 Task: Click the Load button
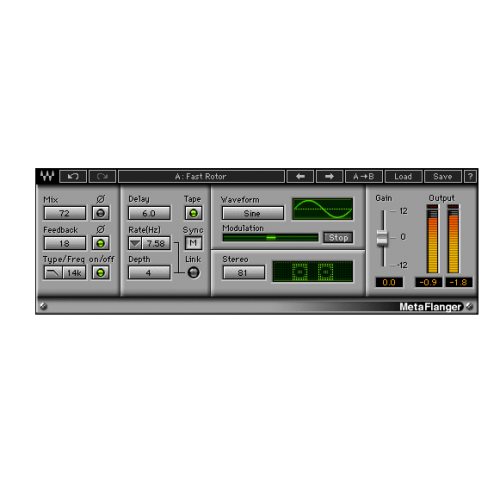(x=403, y=176)
